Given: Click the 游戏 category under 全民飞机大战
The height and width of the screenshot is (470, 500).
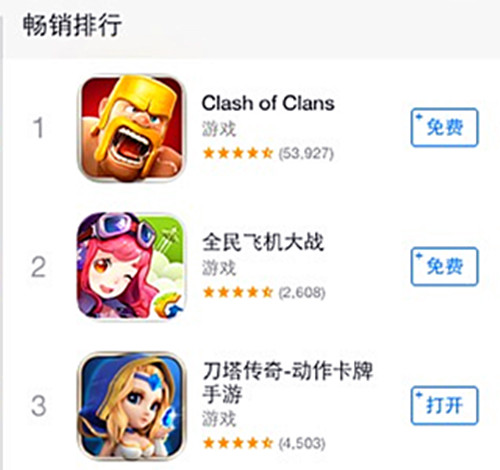Looking at the screenshot, I should click(x=219, y=268).
